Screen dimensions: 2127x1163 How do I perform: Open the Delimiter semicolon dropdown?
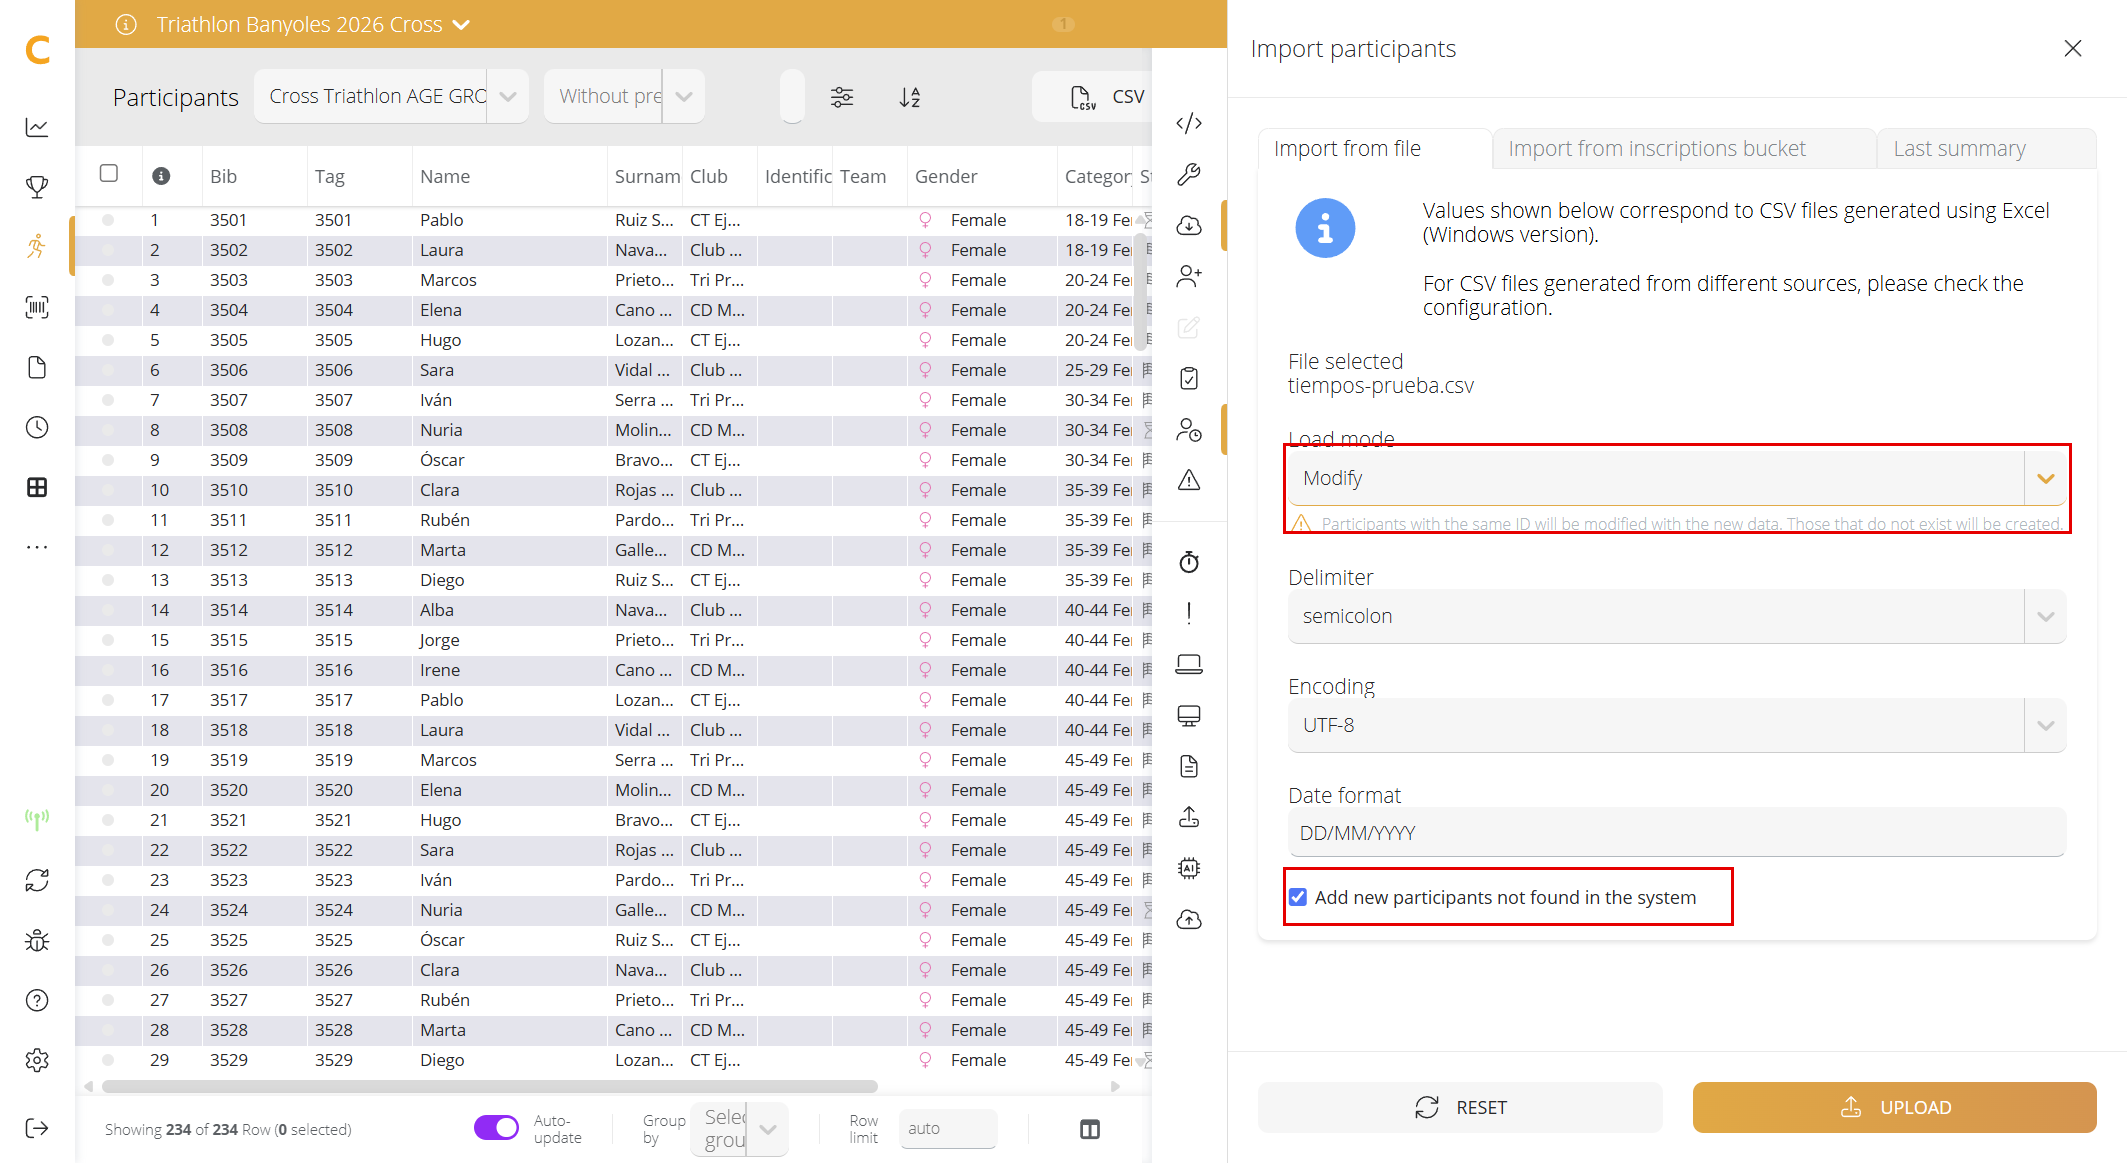pyautogui.click(x=1676, y=616)
